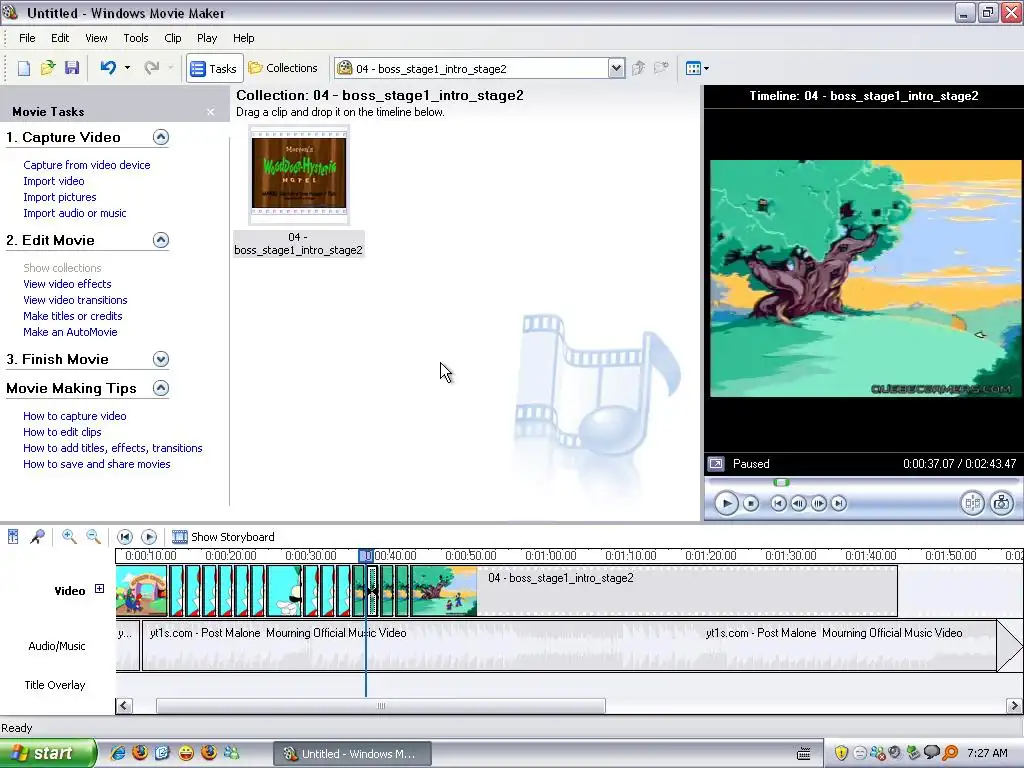Image resolution: width=1024 pixels, height=768 pixels.
Task: Open the Views icon dropdown in toolbar
Action: [697, 68]
